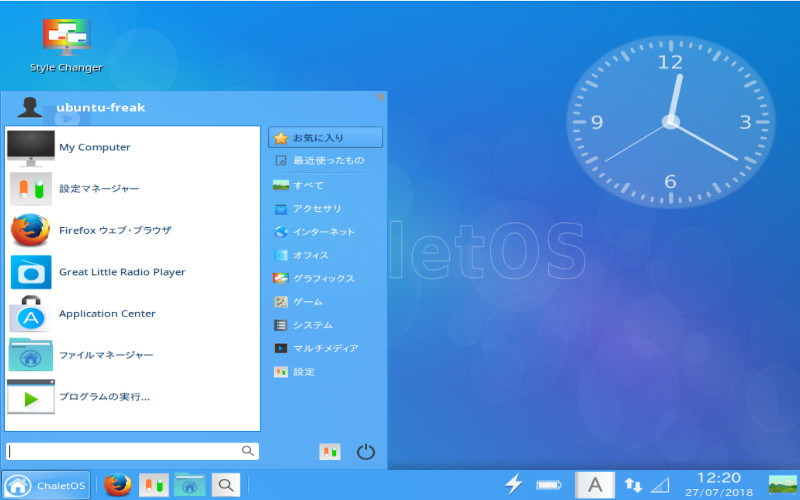Open the アクセサリ category
Image resolution: width=800 pixels, height=500 pixels.
pos(326,209)
